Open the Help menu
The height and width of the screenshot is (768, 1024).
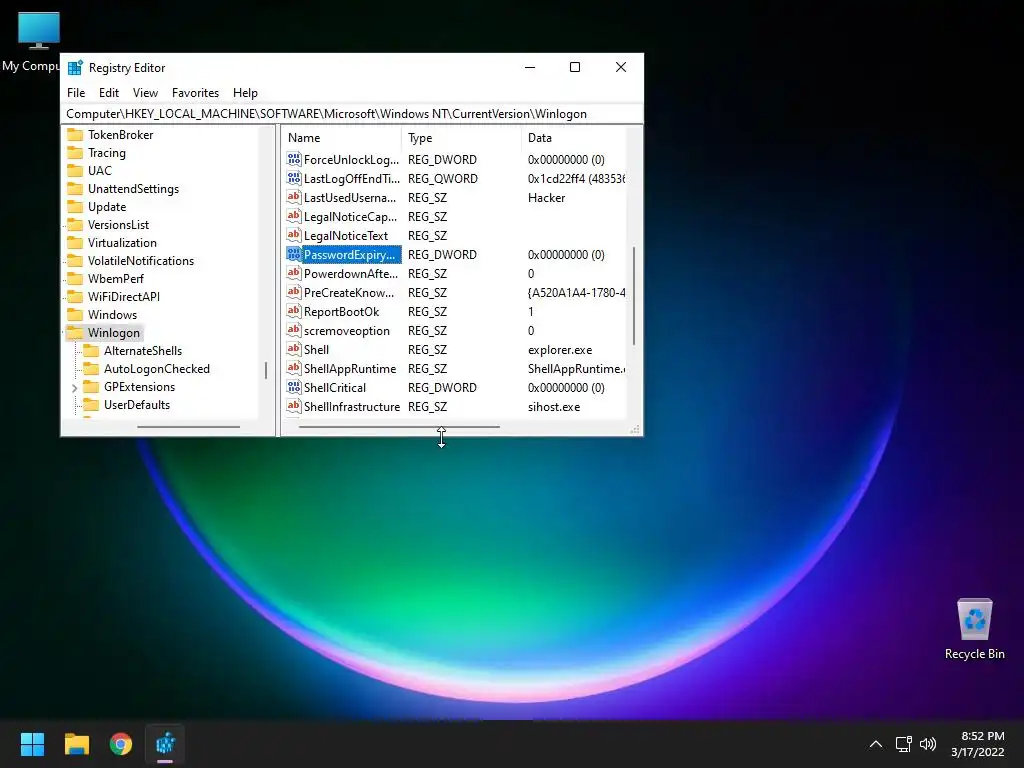tap(245, 93)
